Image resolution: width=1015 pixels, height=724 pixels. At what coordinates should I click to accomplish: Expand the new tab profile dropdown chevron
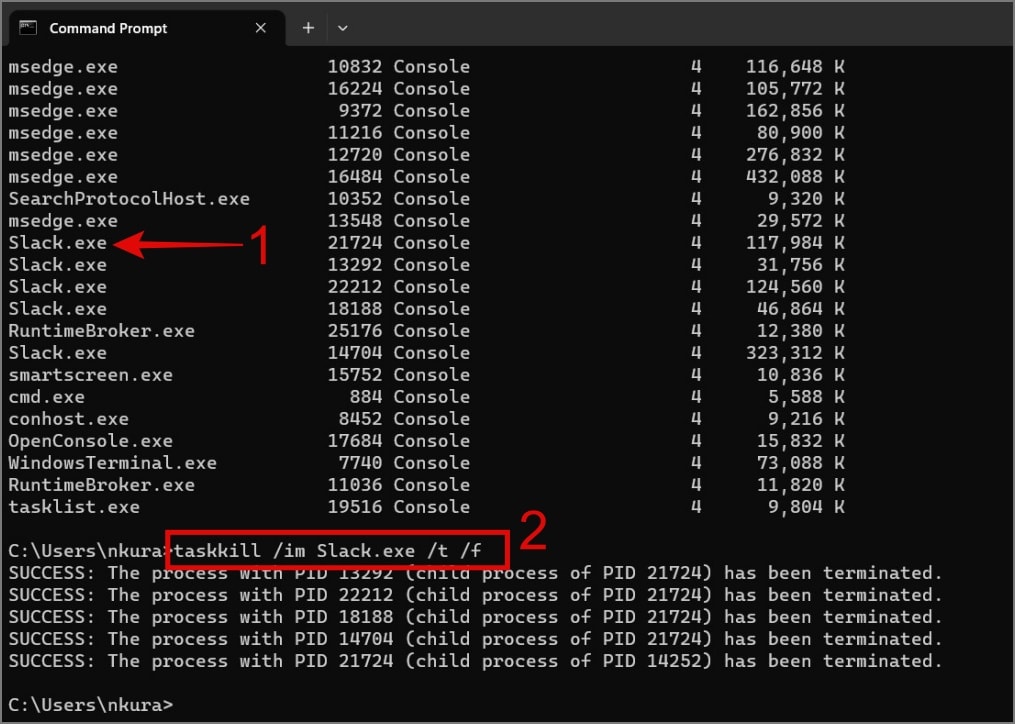click(343, 28)
